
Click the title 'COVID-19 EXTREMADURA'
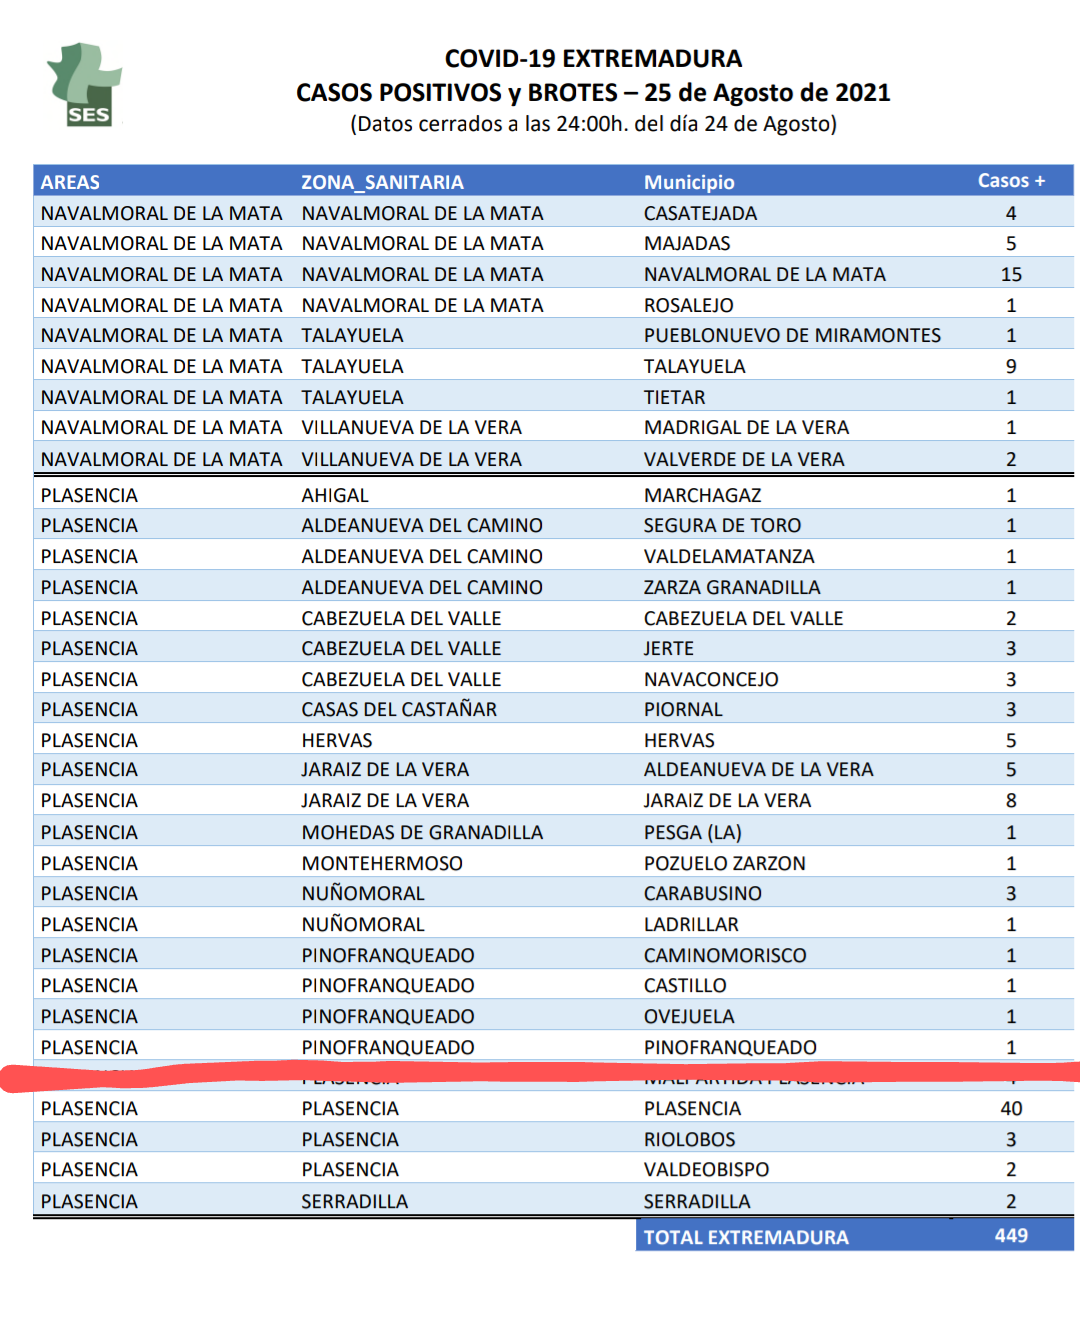point(593,59)
